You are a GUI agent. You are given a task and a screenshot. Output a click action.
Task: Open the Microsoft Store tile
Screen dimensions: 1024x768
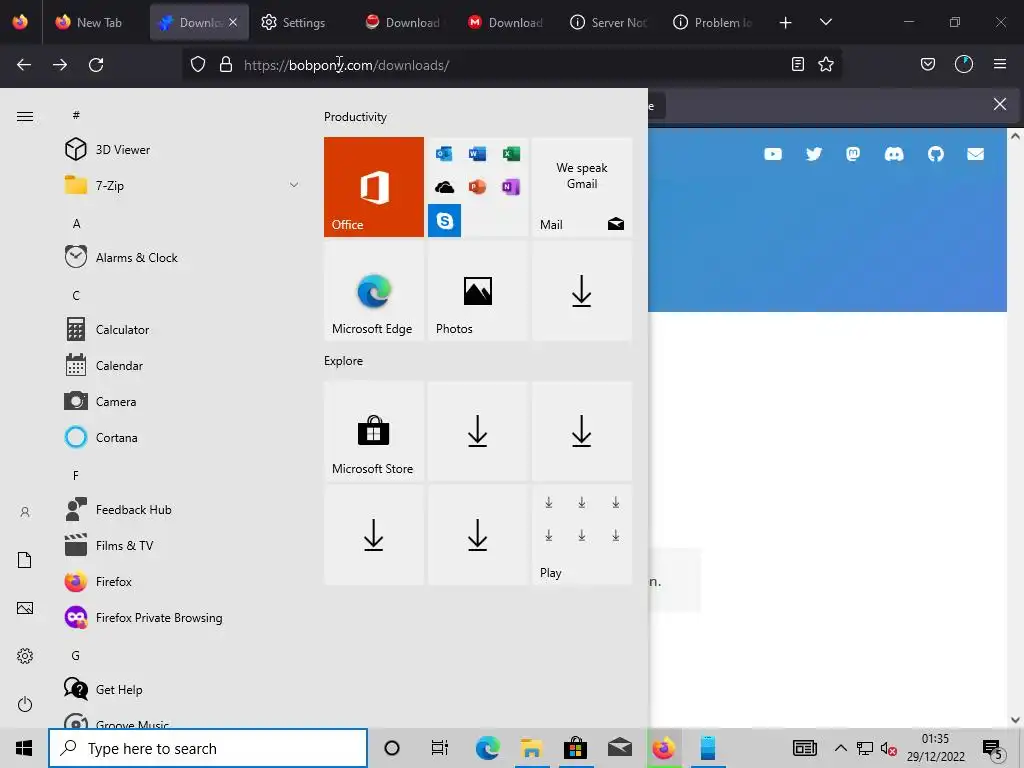374,431
